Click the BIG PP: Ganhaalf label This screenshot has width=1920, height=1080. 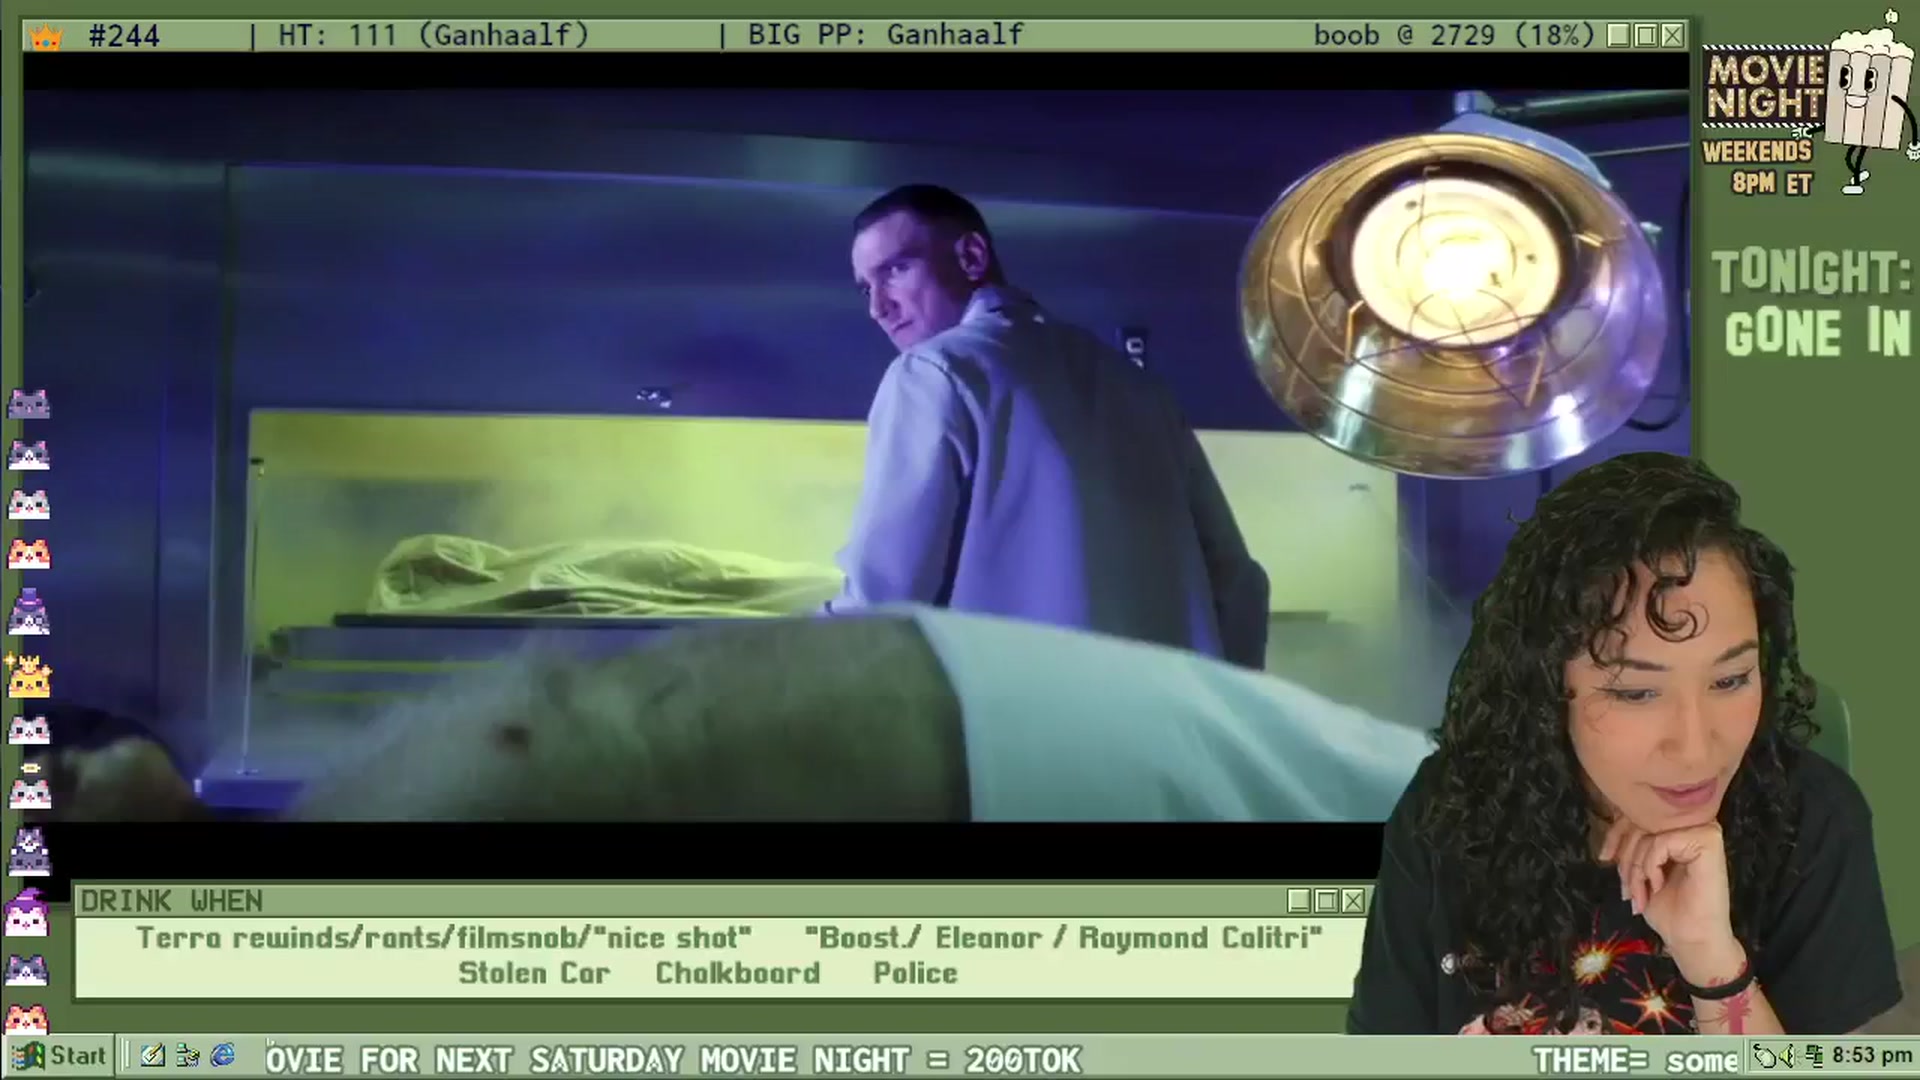[886, 35]
